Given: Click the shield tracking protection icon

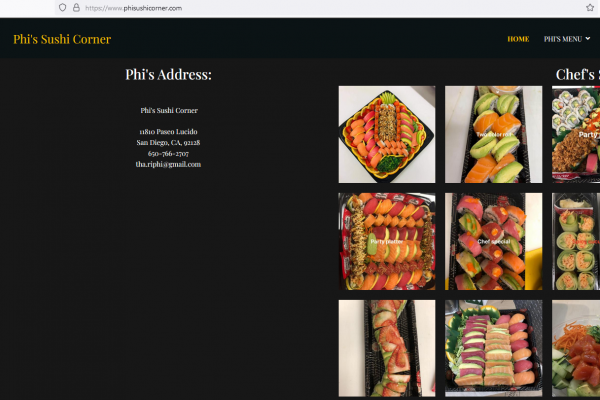Looking at the screenshot, I should (62, 8).
